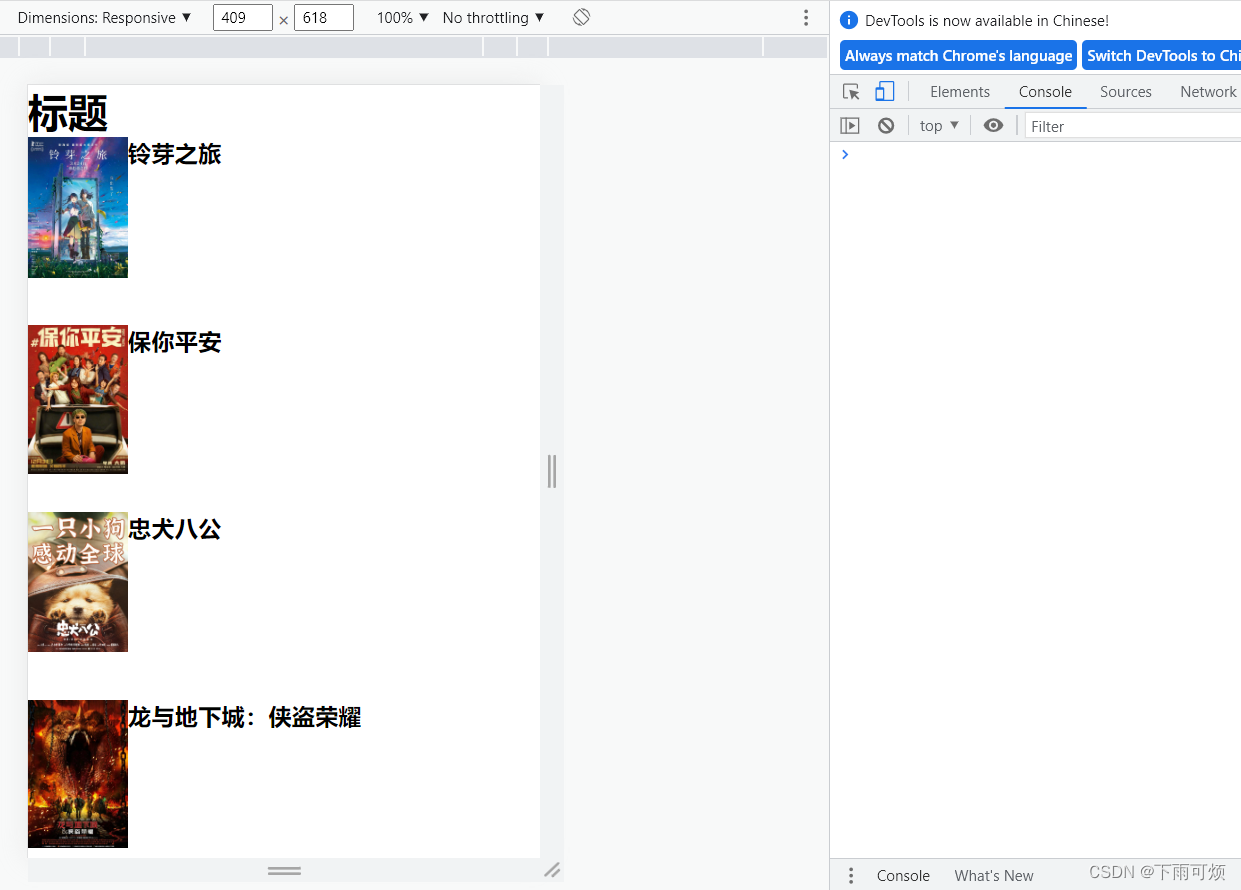Click the viewport width field showing 409

point(243,18)
